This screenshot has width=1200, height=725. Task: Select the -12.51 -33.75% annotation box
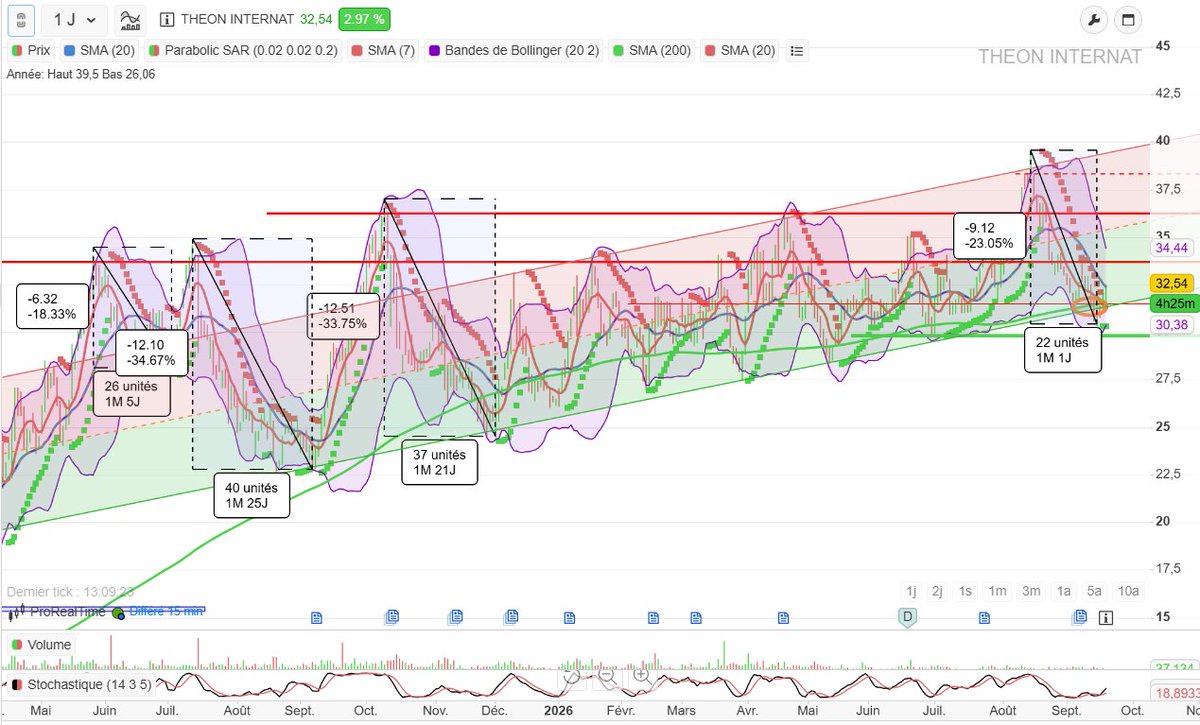click(343, 317)
